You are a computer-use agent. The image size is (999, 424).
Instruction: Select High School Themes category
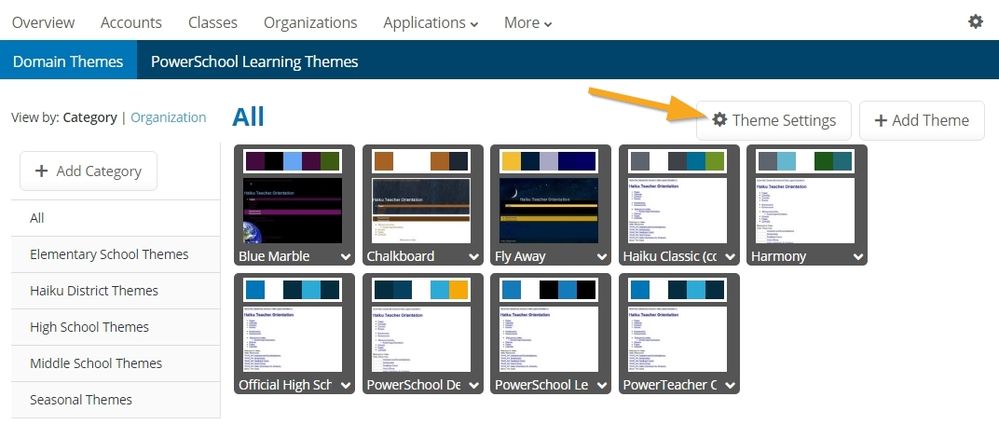[x=116, y=327]
